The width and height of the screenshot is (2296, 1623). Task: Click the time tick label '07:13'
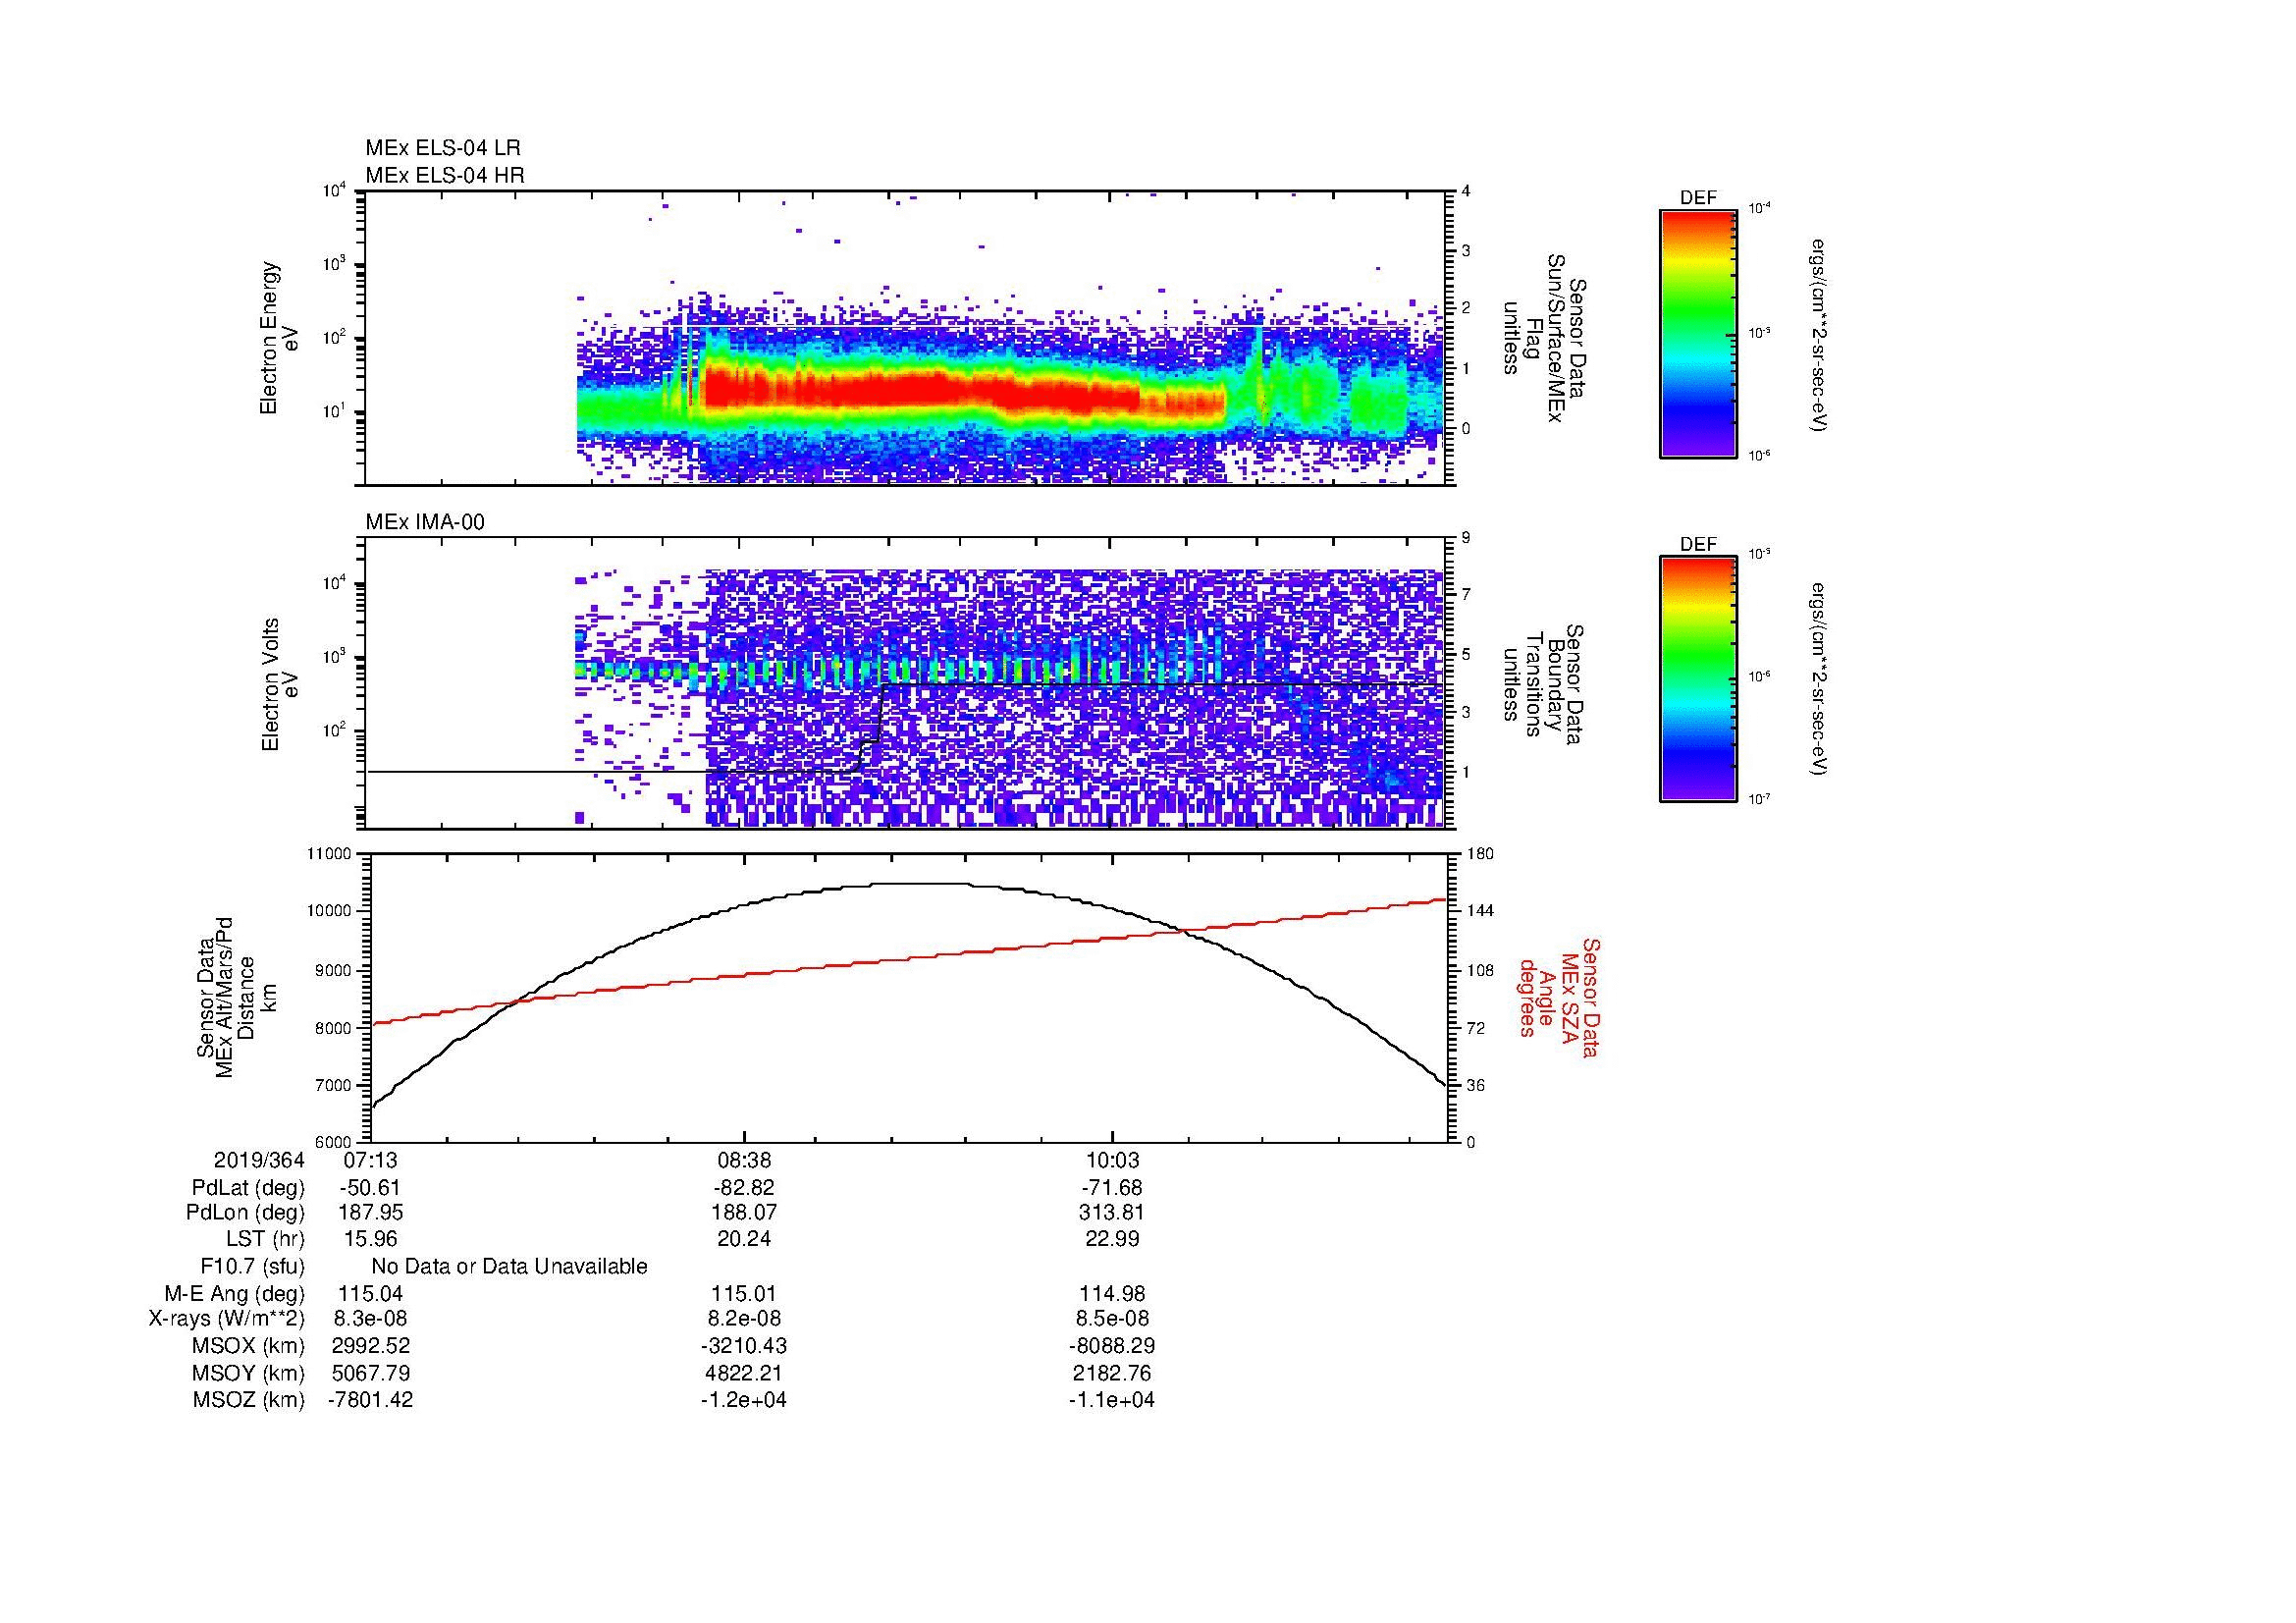(x=371, y=1161)
